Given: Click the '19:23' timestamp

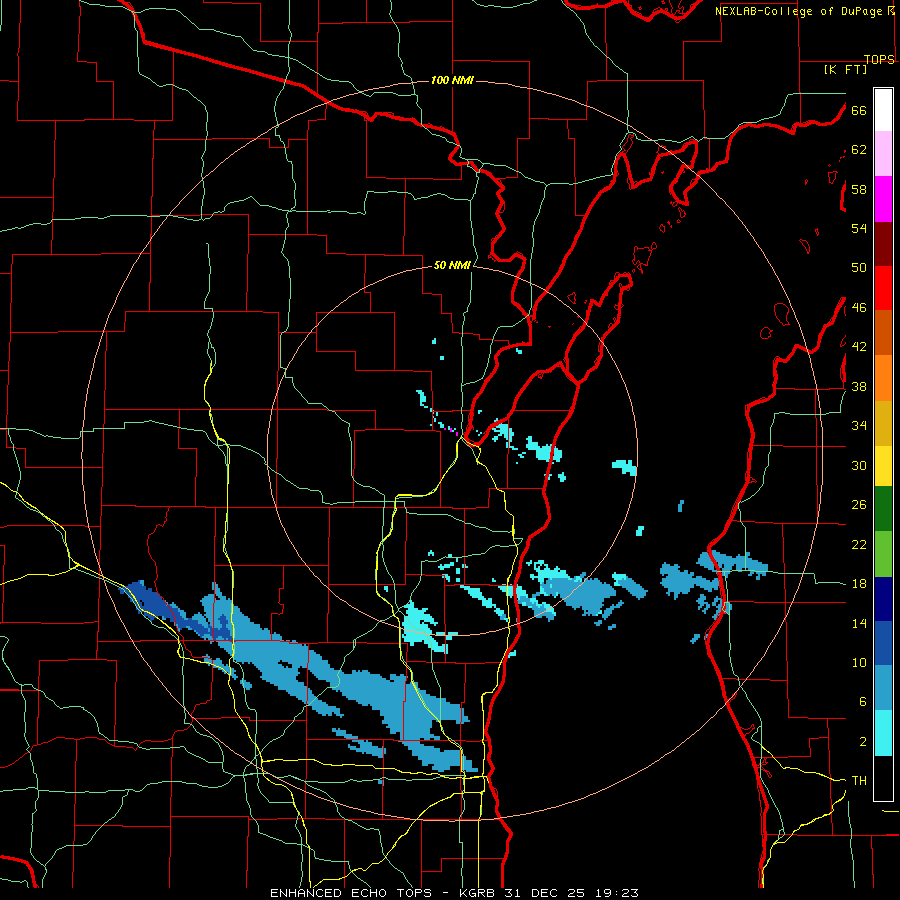Looking at the screenshot, I should coord(615,893).
